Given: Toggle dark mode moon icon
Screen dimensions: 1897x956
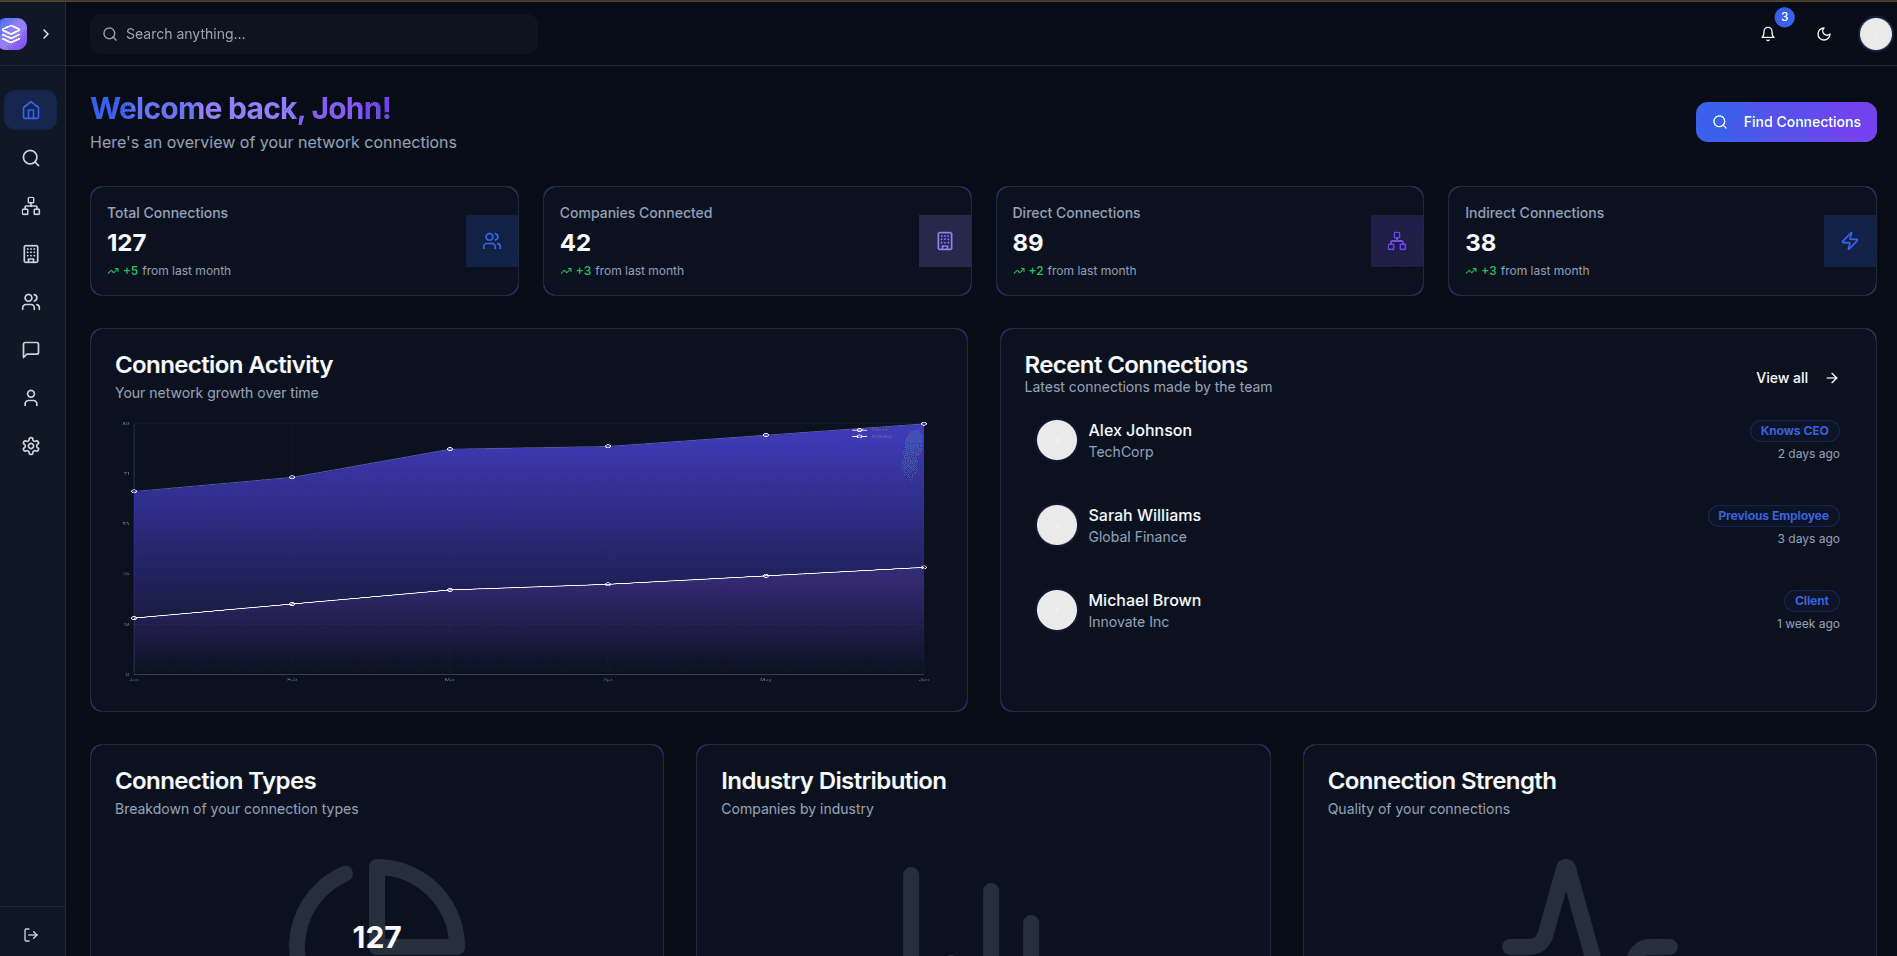Looking at the screenshot, I should (1823, 34).
